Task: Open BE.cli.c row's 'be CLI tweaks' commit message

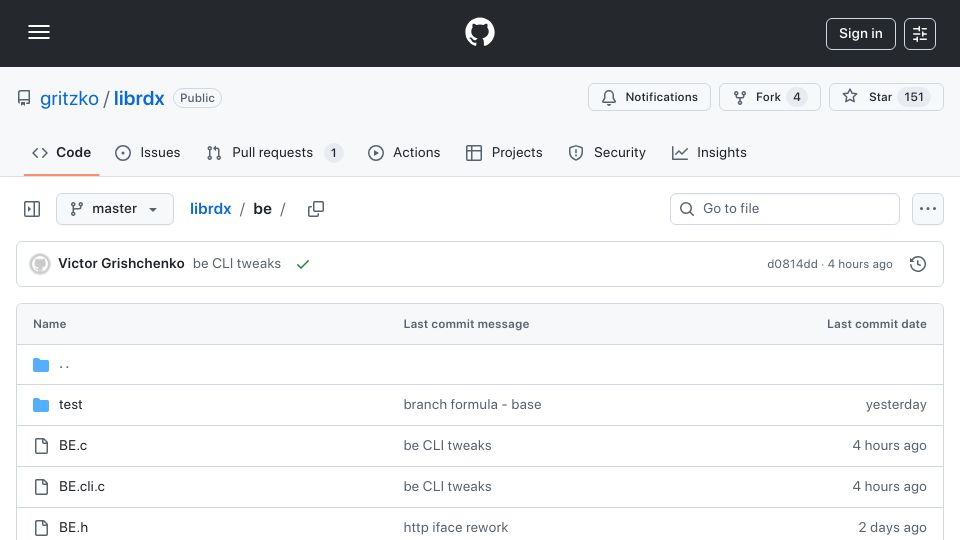Action: [448, 487]
